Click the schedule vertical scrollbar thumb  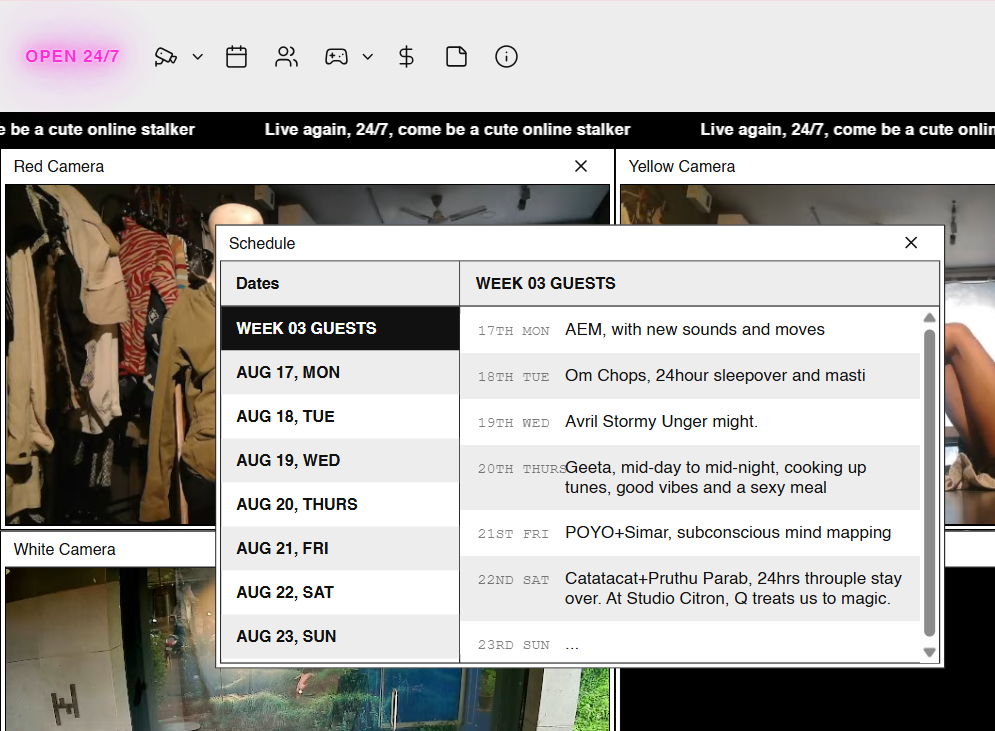tap(930, 483)
